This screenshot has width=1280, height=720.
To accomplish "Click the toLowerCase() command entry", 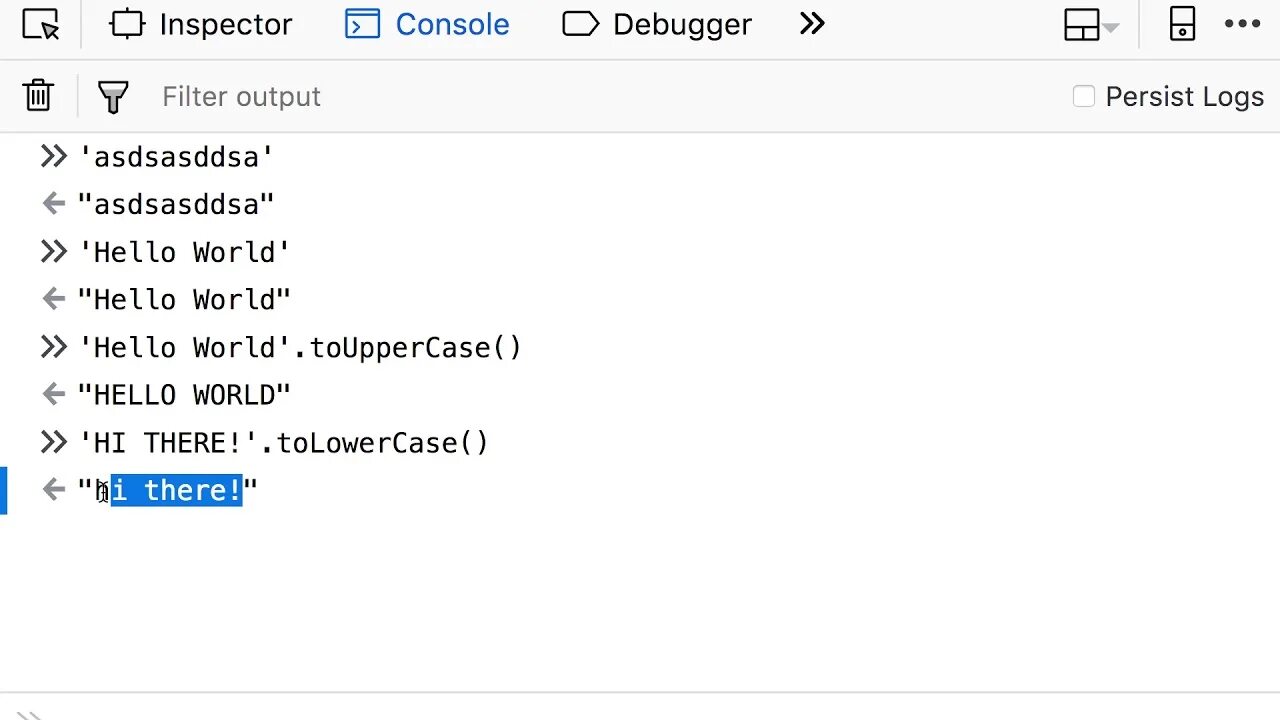I will coord(284,443).
